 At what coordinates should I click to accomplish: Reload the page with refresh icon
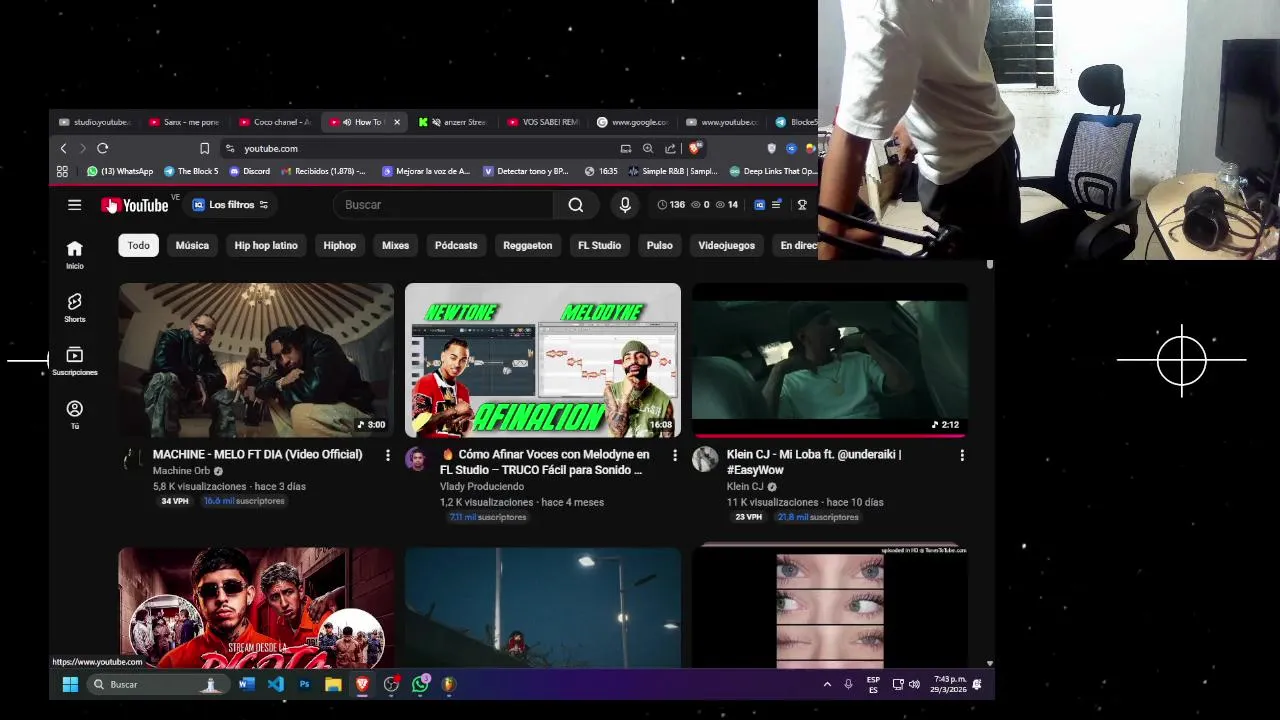pos(102,148)
